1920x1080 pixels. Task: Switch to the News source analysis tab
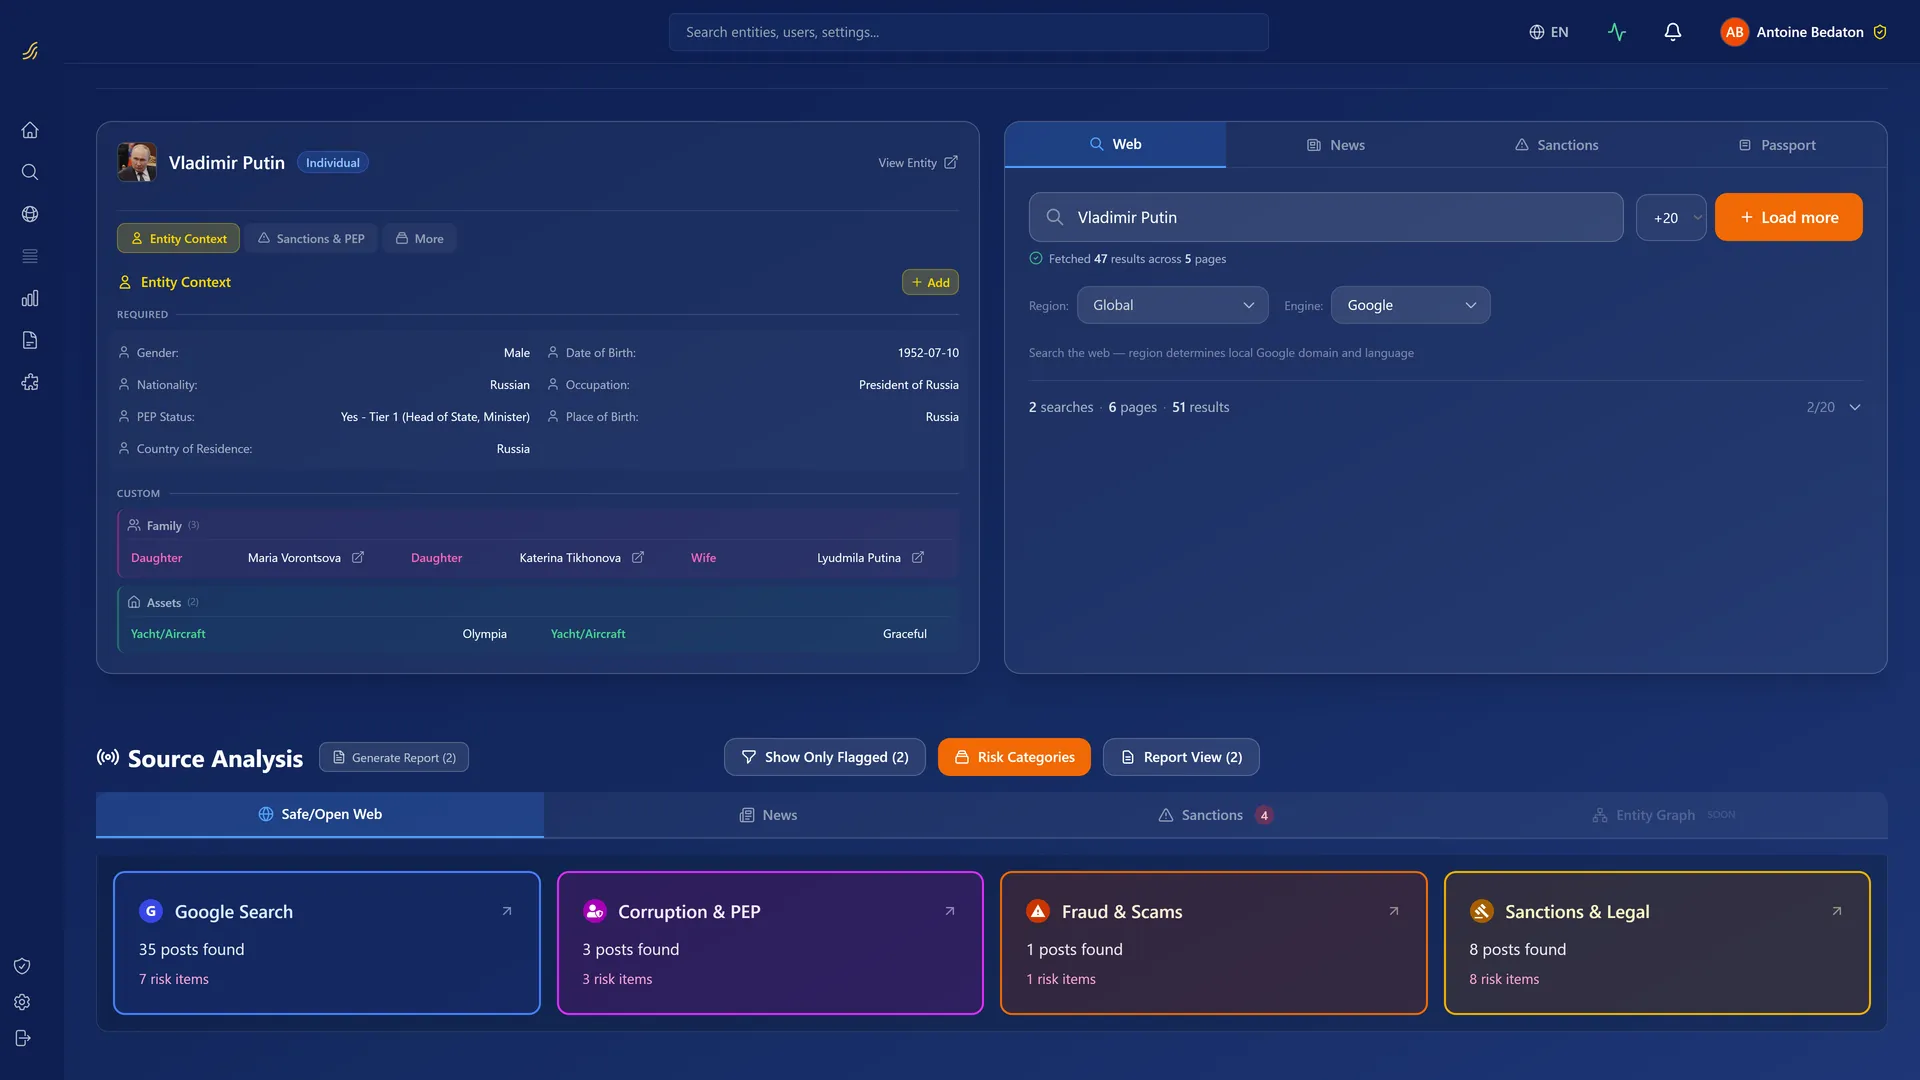click(768, 815)
